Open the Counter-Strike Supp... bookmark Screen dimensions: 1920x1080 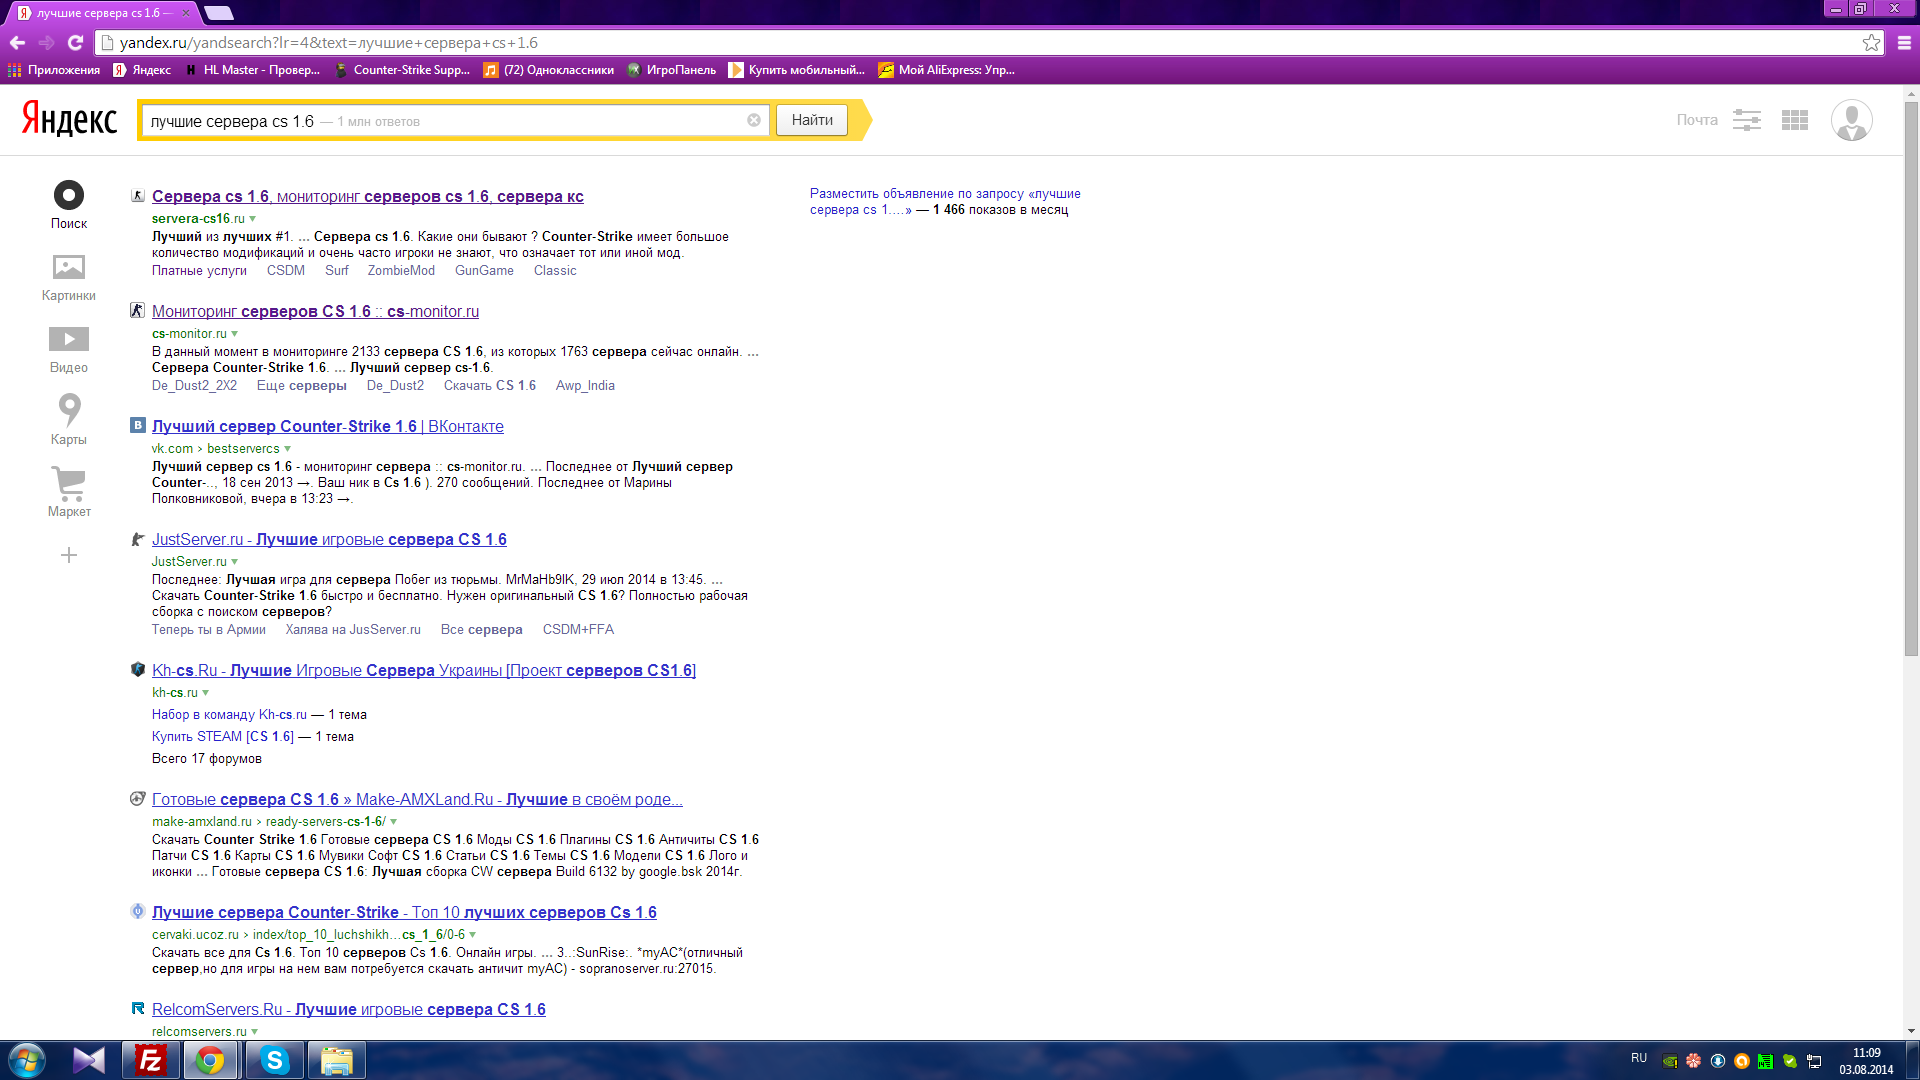point(402,70)
